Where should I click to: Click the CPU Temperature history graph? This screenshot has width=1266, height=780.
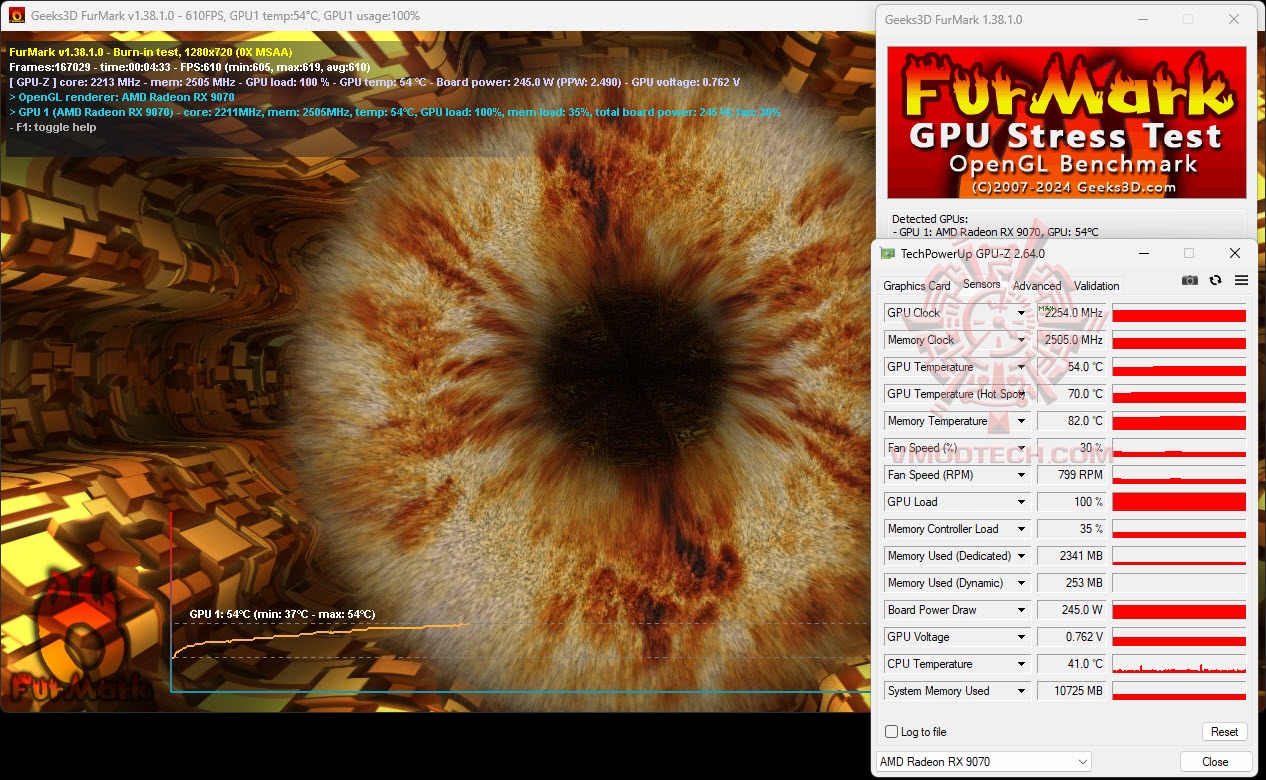pos(1179,664)
